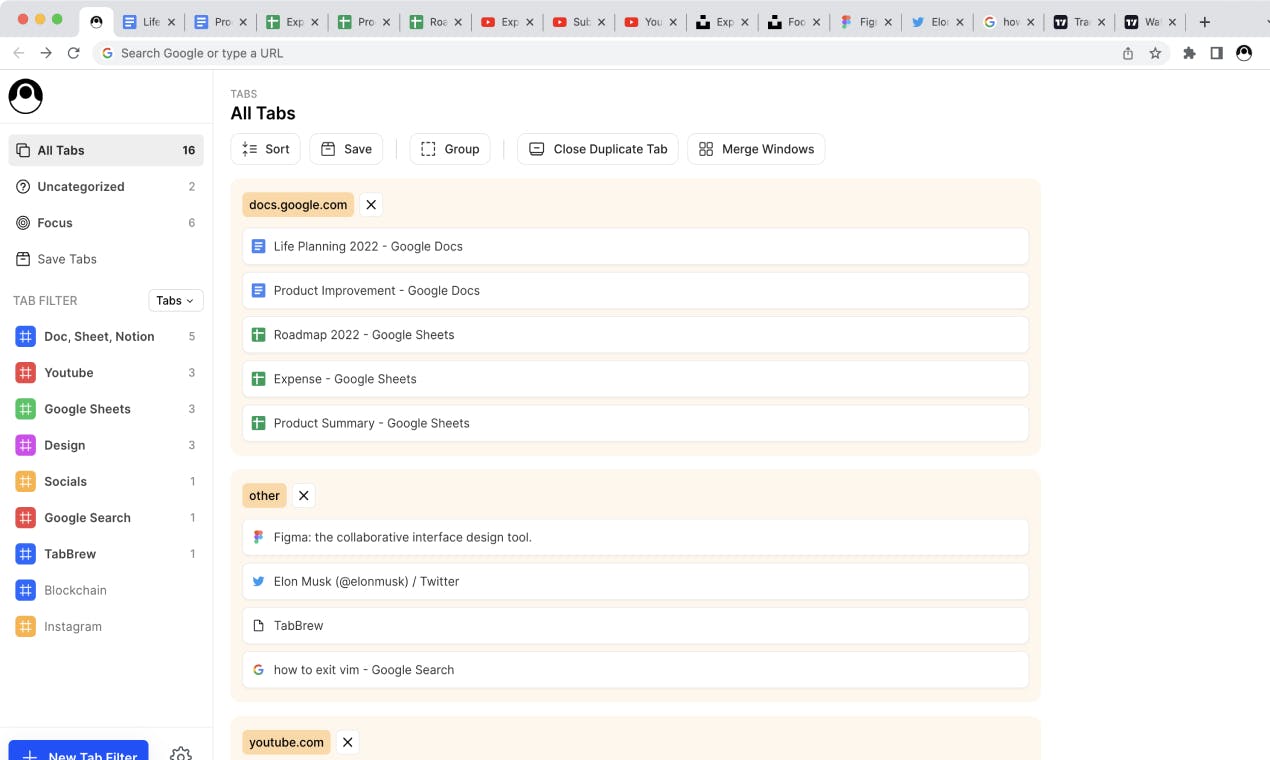Image resolution: width=1270 pixels, height=760 pixels.
Task: Open Product Improvement - Google Docs row
Action: tap(635, 291)
